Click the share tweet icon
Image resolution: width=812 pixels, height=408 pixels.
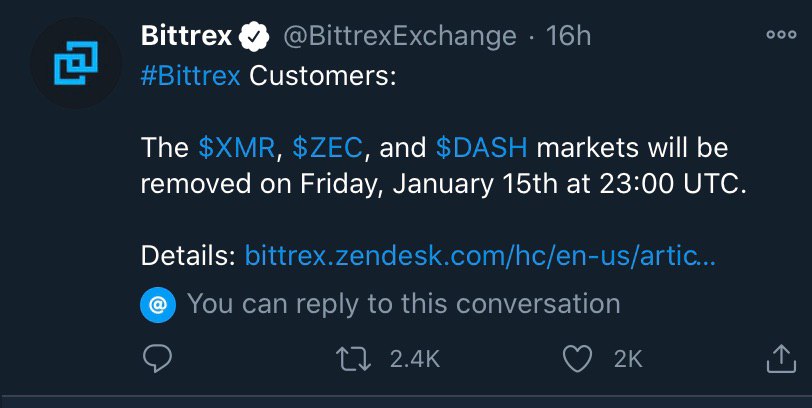pos(779,359)
